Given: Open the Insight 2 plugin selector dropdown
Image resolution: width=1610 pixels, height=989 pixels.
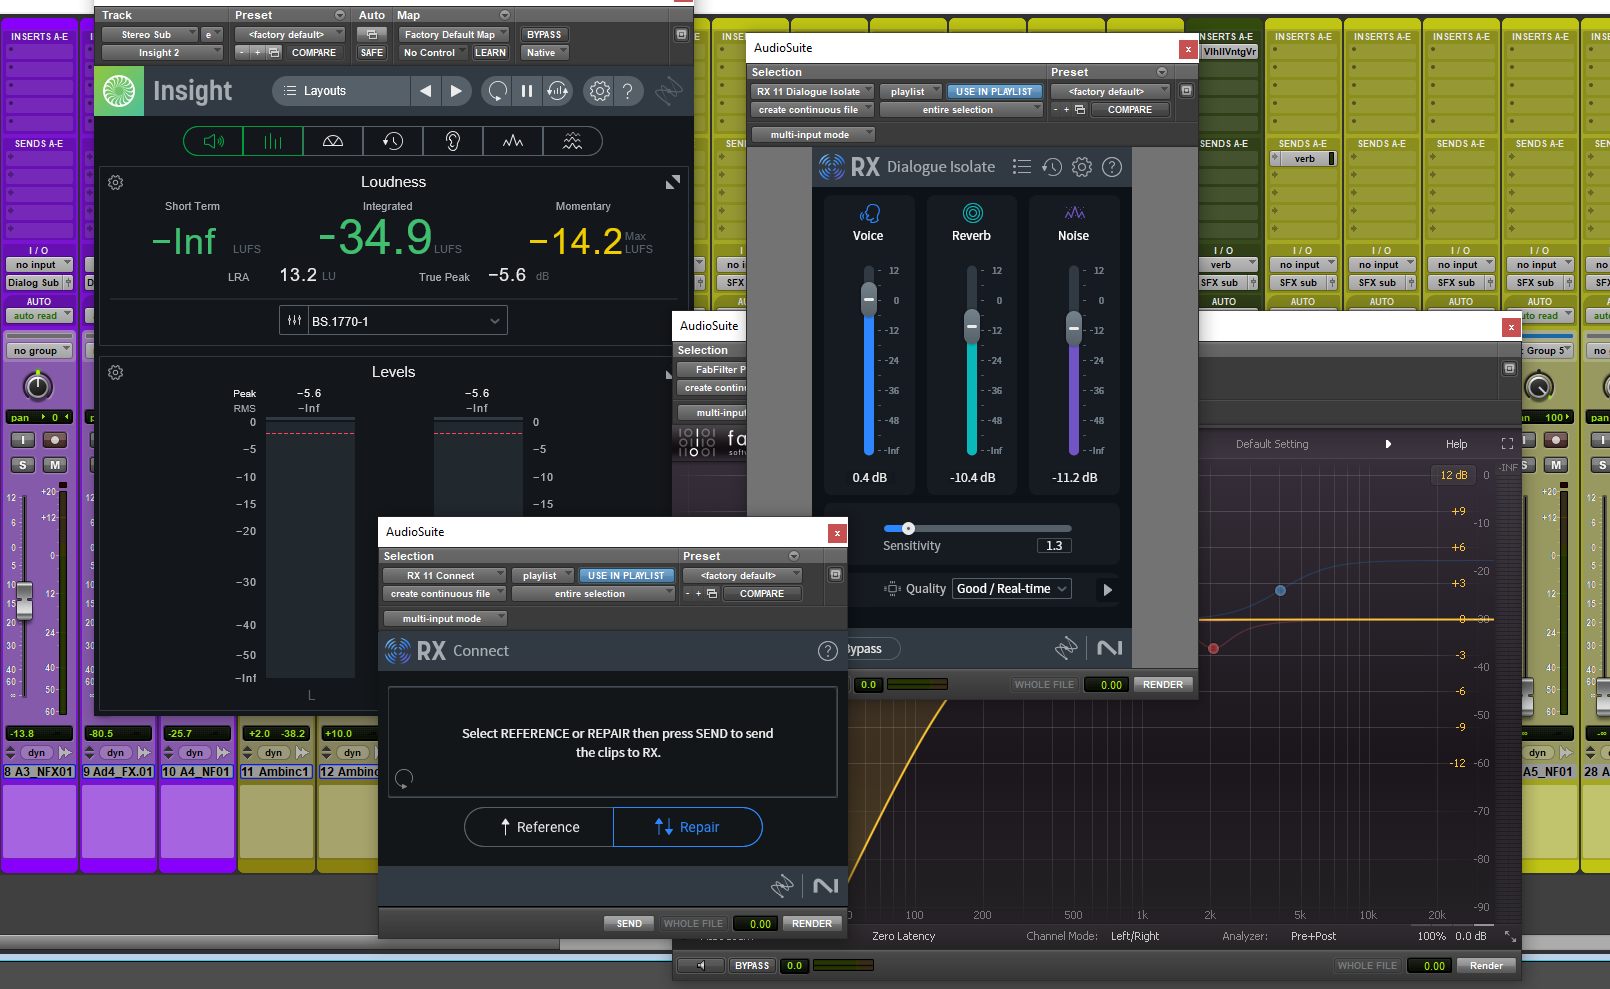Looking at the screenshot, I should (x=162, y=53).
